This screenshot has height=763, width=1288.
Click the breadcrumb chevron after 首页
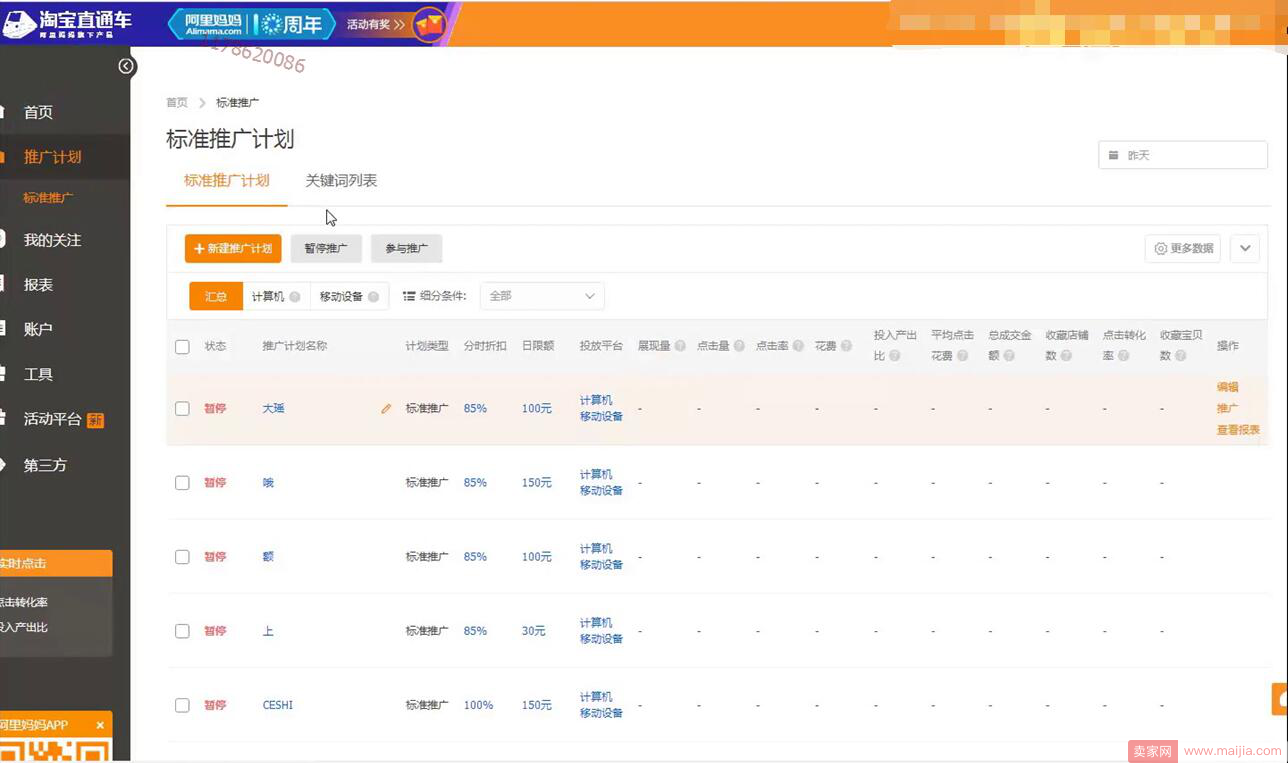202,103
